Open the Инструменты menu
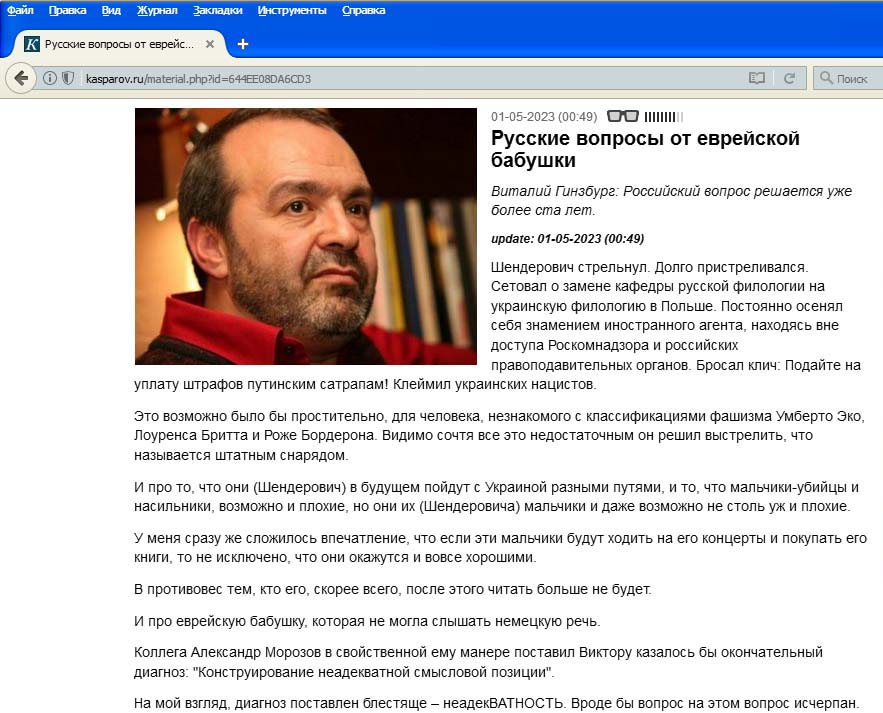Viewport: 883px width, 713px height. point(292,10)
